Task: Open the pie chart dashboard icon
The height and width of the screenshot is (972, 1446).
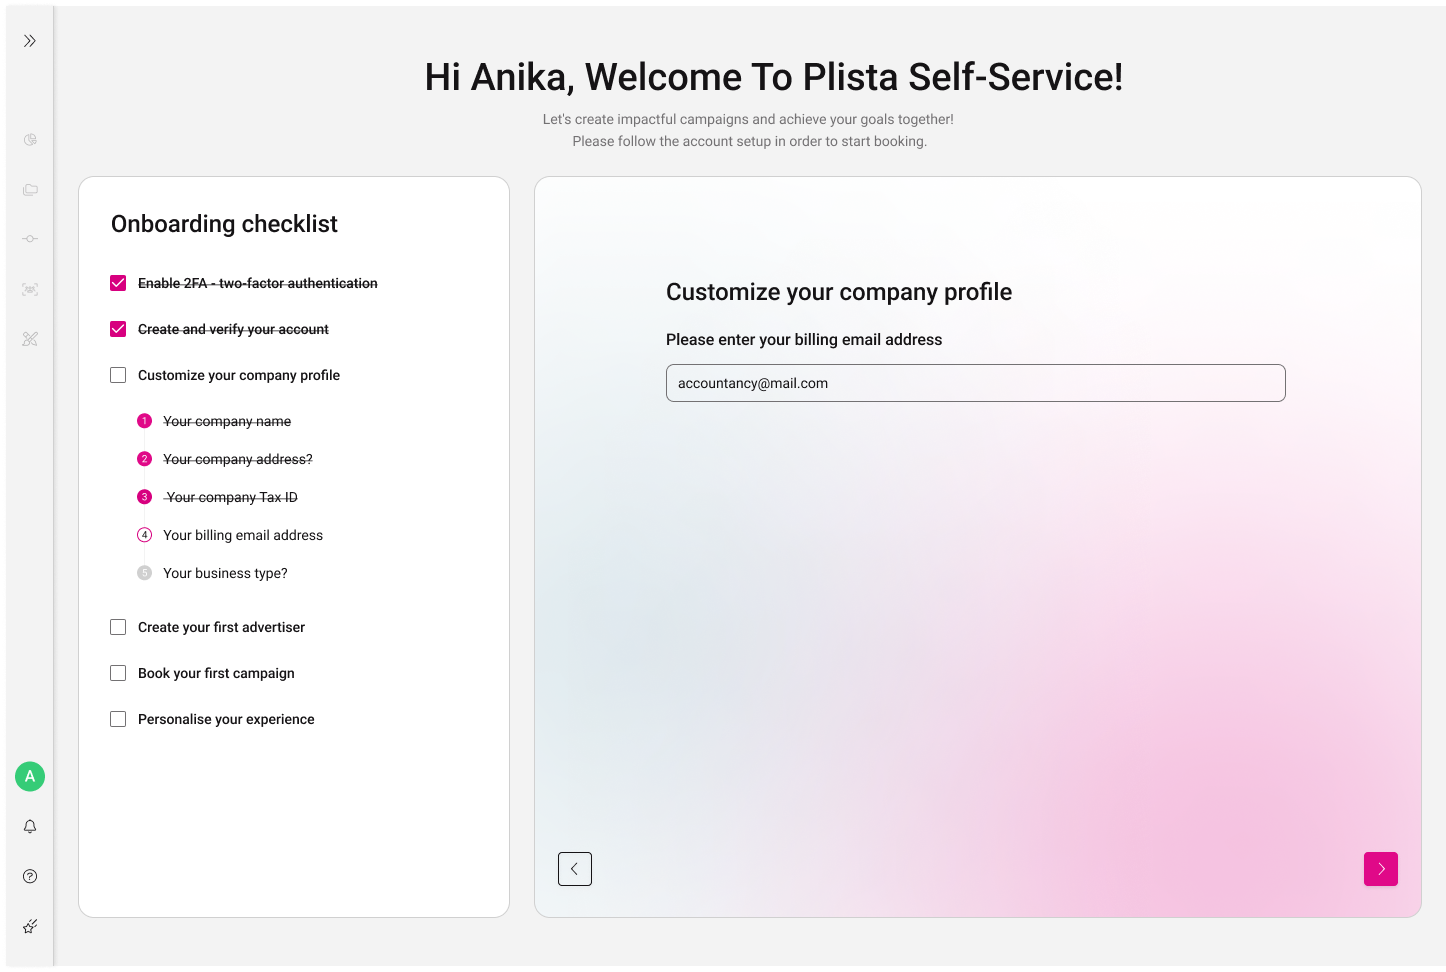Action: 30,140
